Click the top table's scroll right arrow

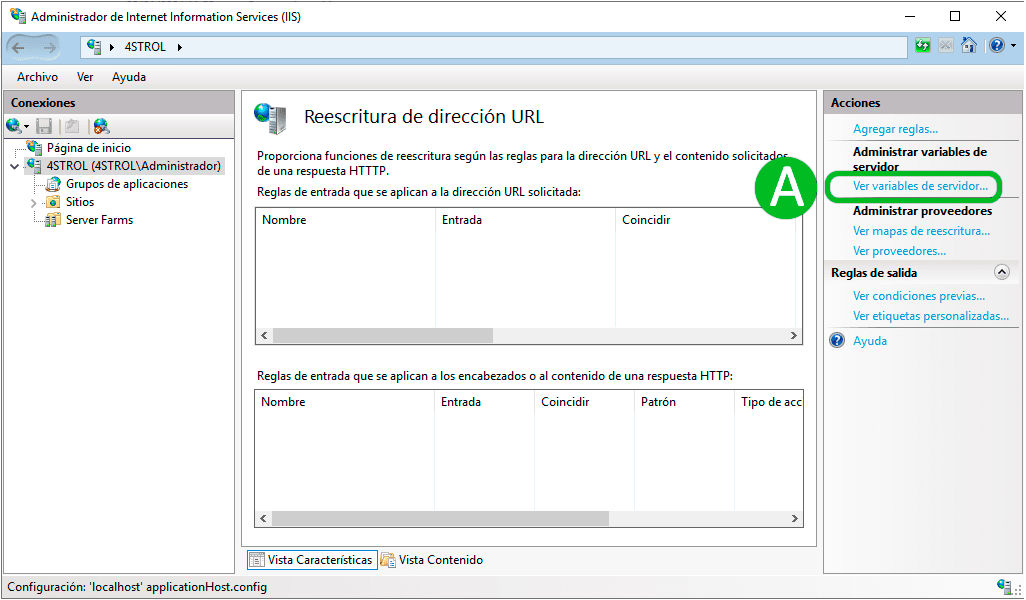pyautogui.click(x=793, y=336)
